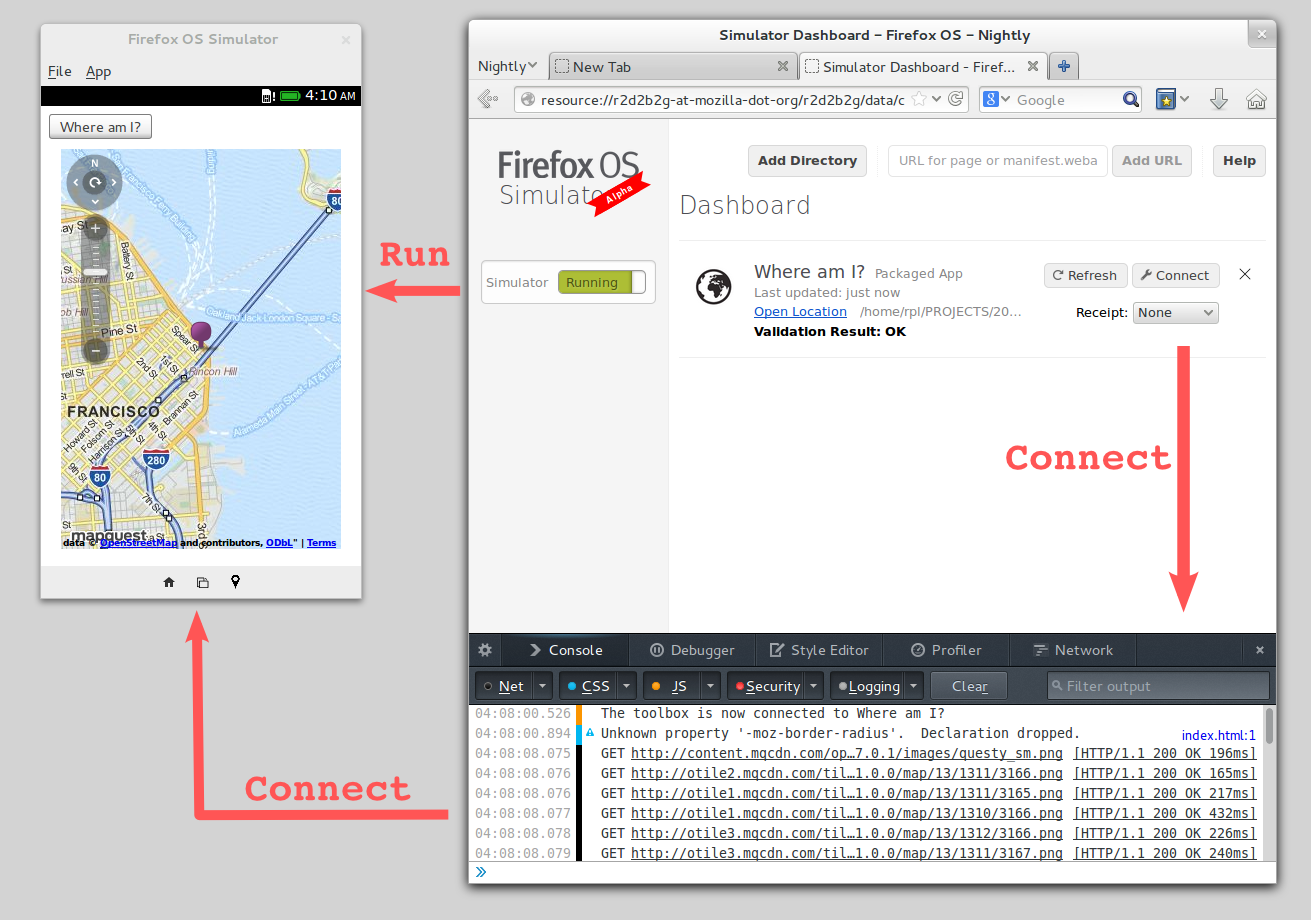The image size is (1311, 920).
Task: Expand the CSS filter dropdown arrow
Action: coord(627,686)
